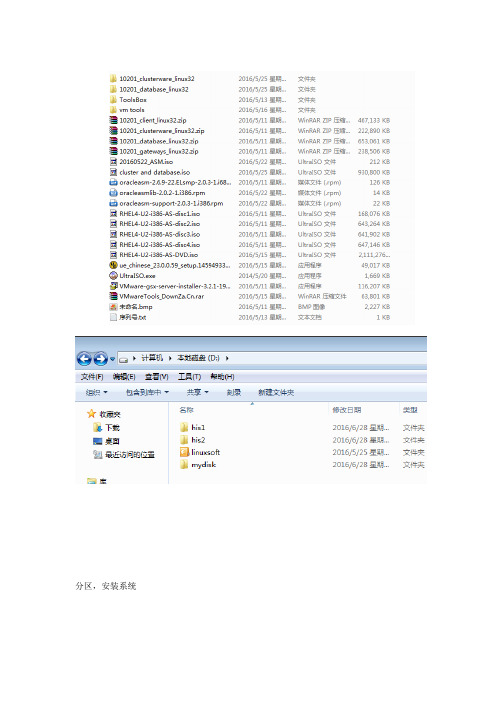
Task: Click the cluster and database.iso file name
Action: coord(155,172)
